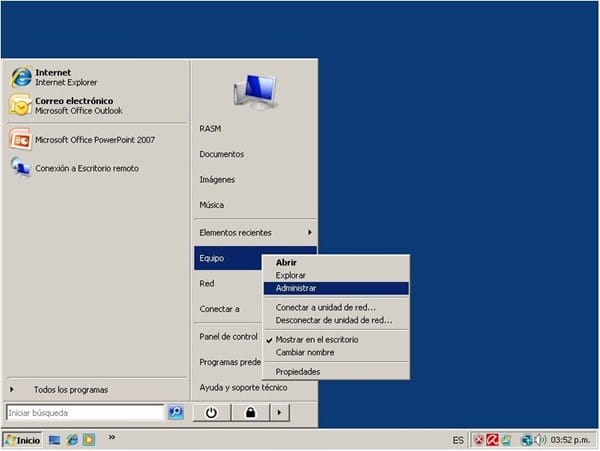Click the power button in Start menu
This screenshot has width=600, height=451.
[211, 412]
